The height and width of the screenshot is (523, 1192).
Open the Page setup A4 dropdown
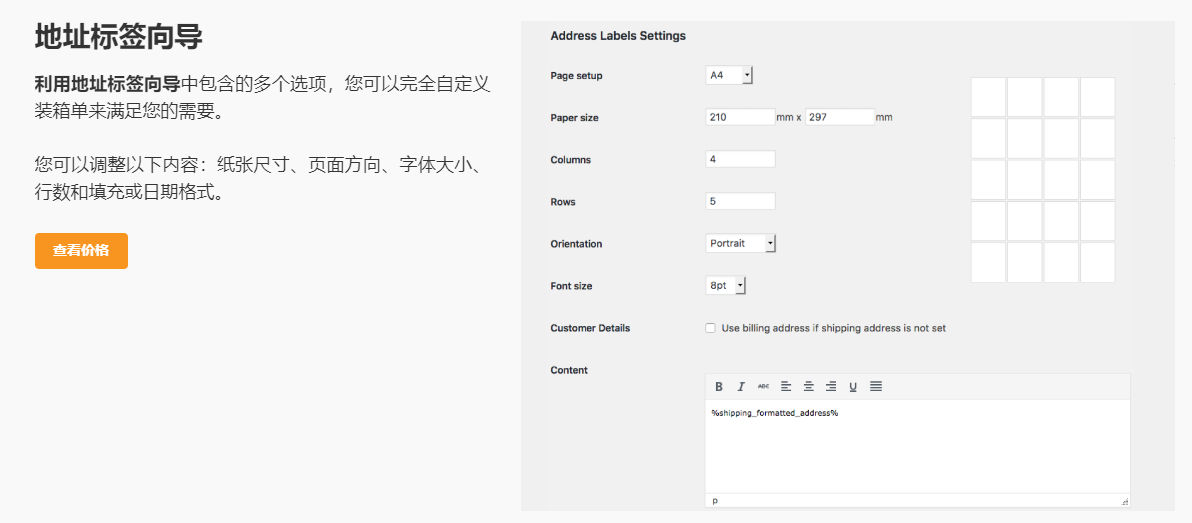[729, 75]
